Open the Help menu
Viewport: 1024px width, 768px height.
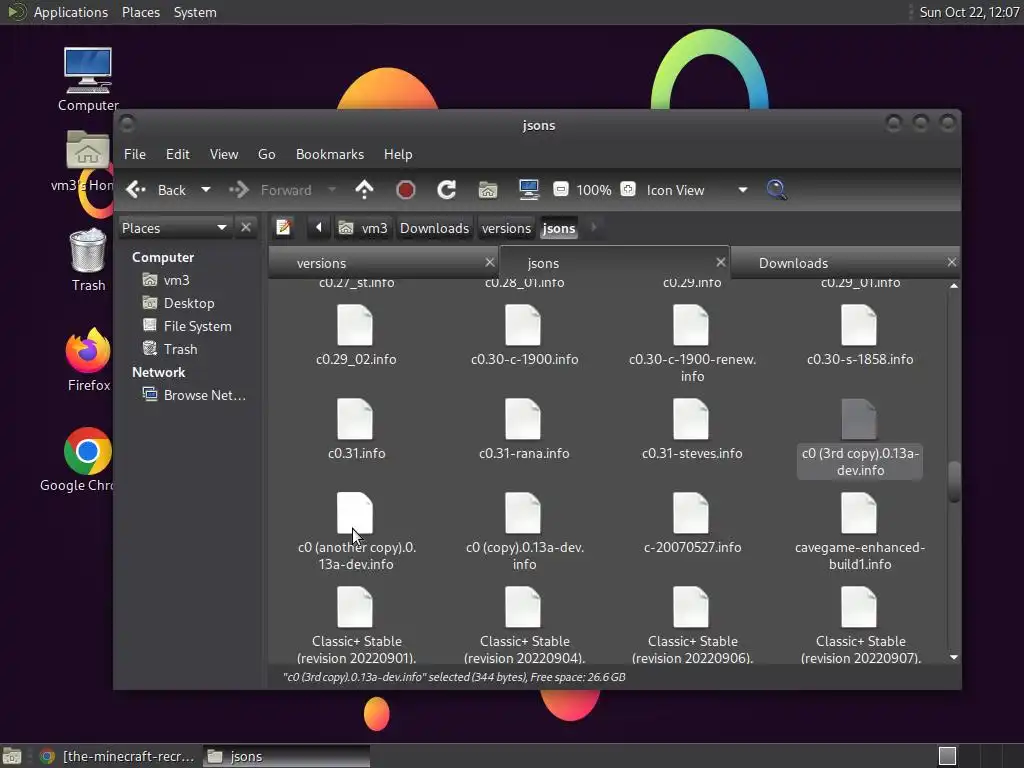[x=398, y=154]
